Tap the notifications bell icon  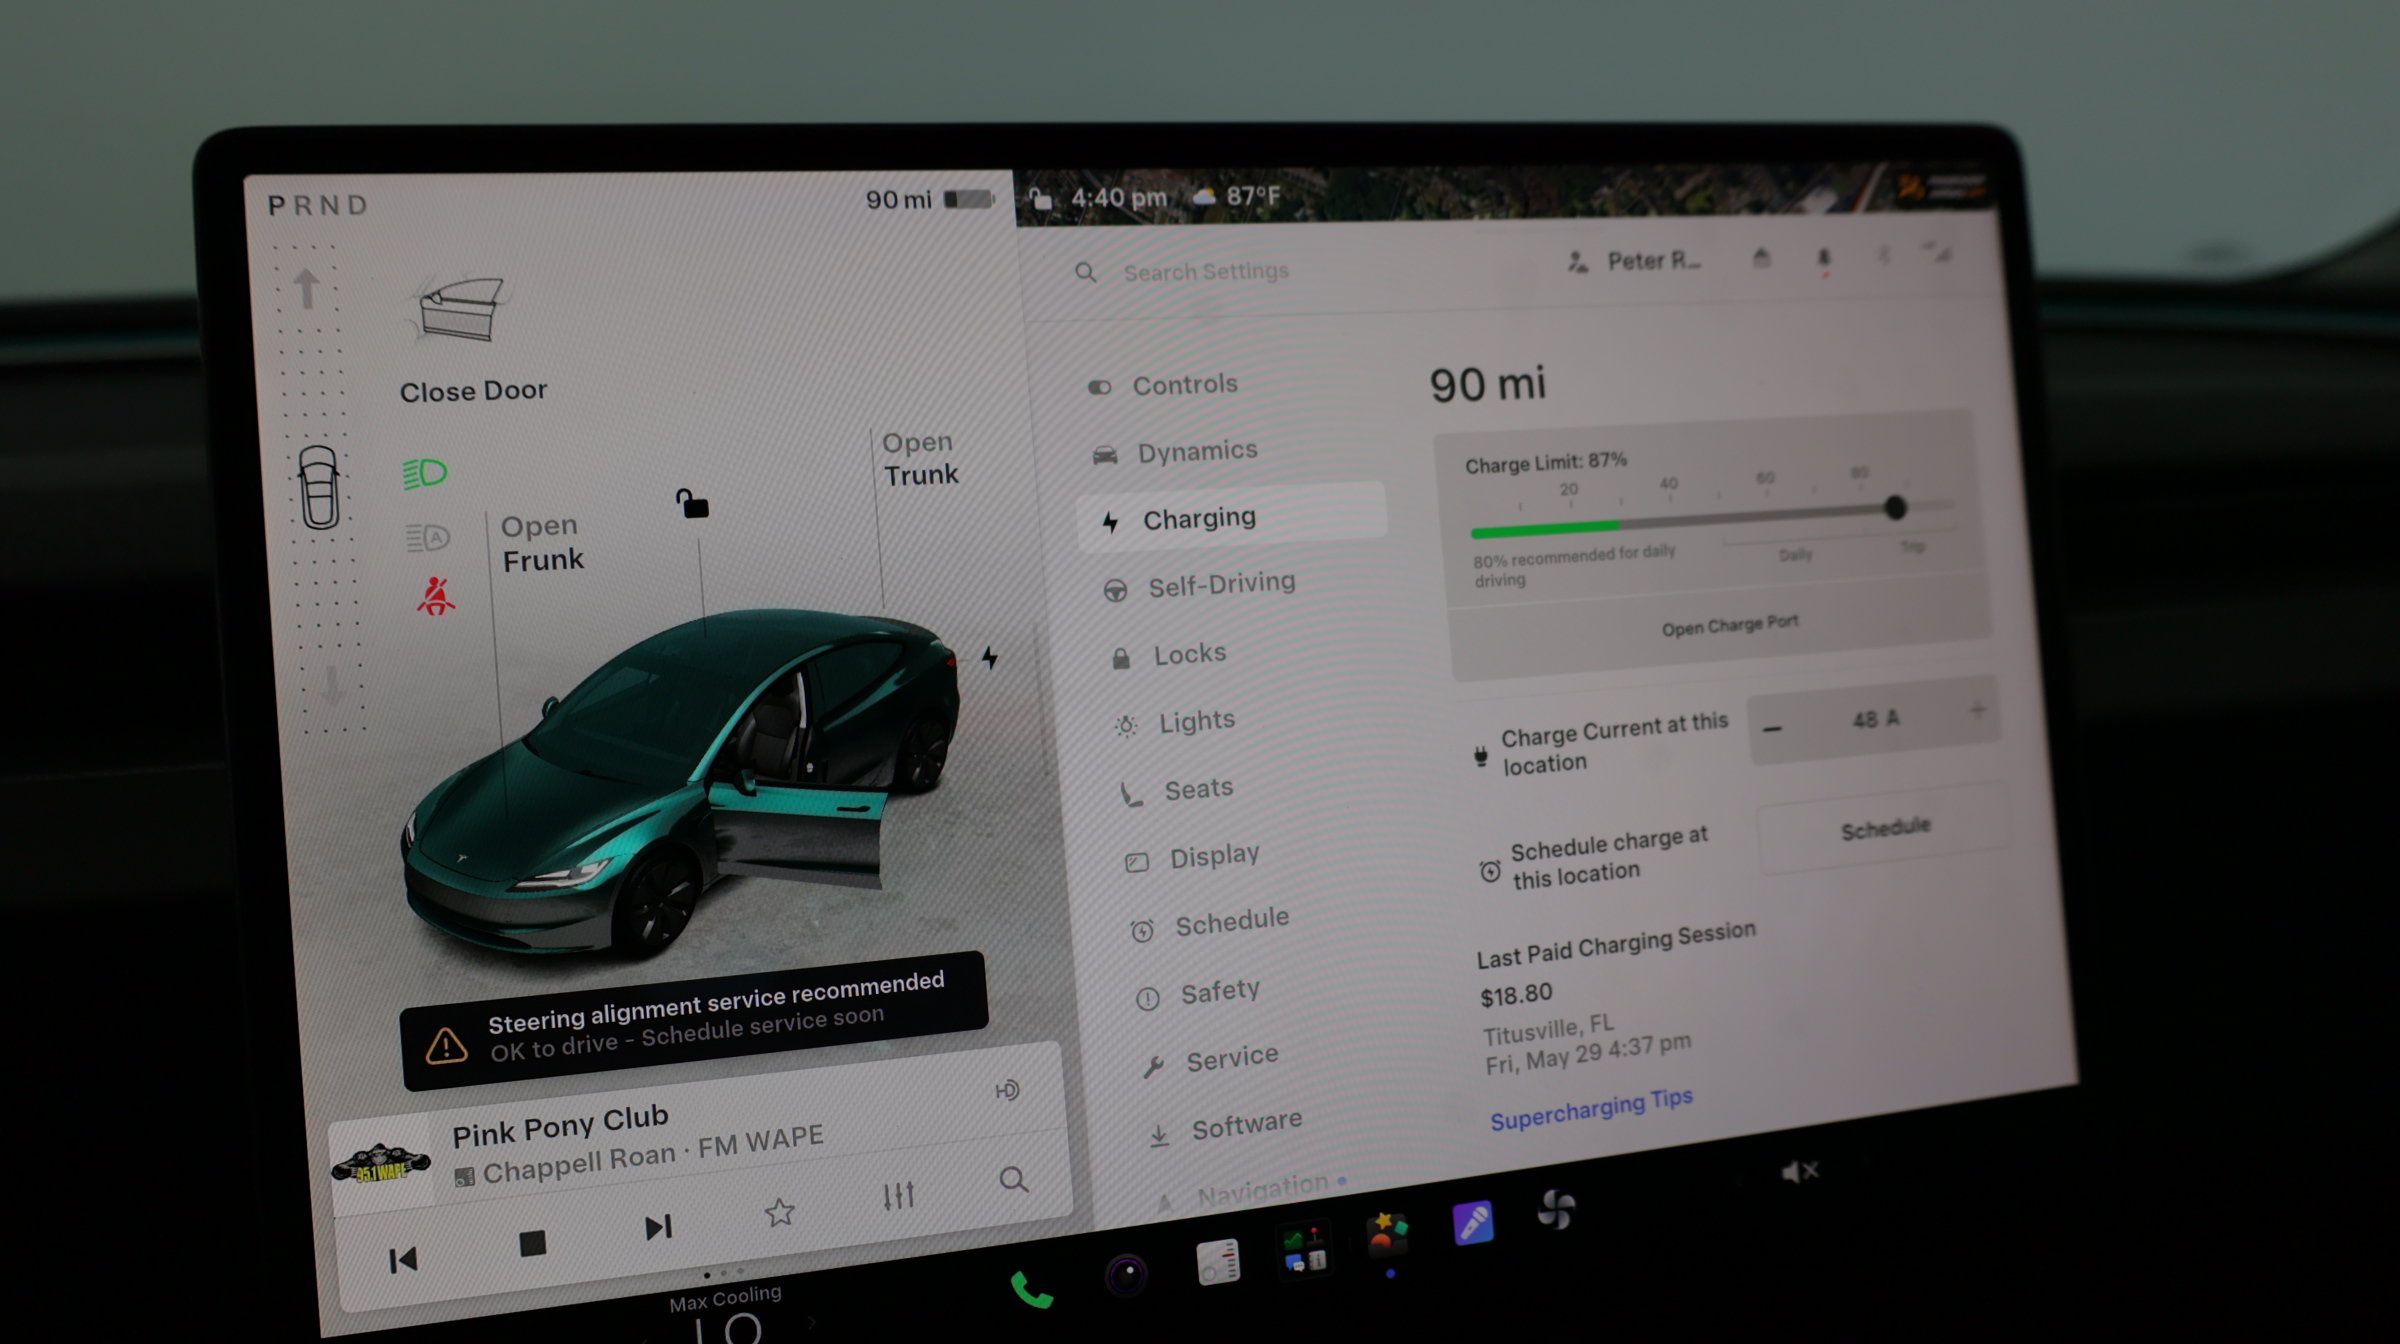pyautogui.click(x=1824, y=258)
